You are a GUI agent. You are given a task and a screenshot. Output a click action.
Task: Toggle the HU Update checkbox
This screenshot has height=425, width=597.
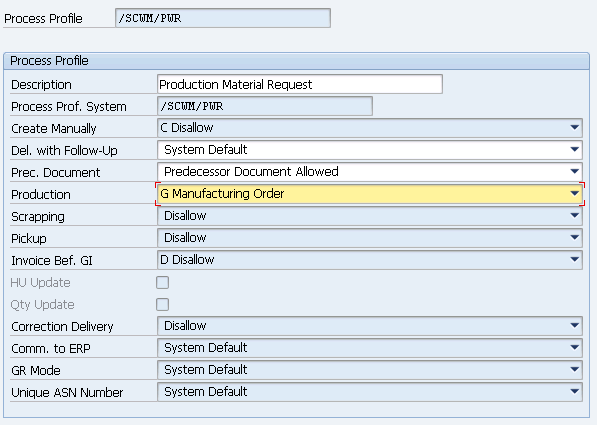(163, 283)
